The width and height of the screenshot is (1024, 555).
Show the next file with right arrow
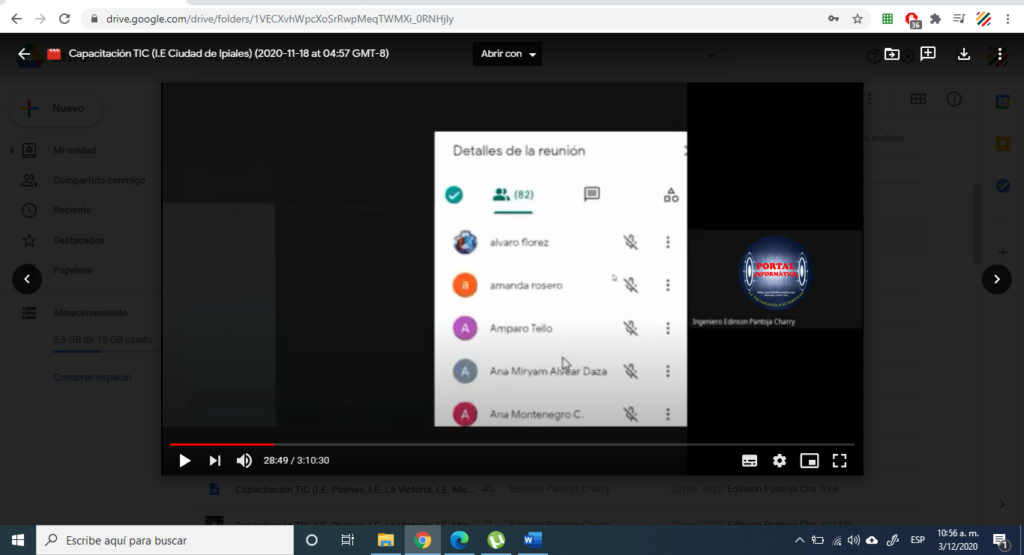click(997, 279)
